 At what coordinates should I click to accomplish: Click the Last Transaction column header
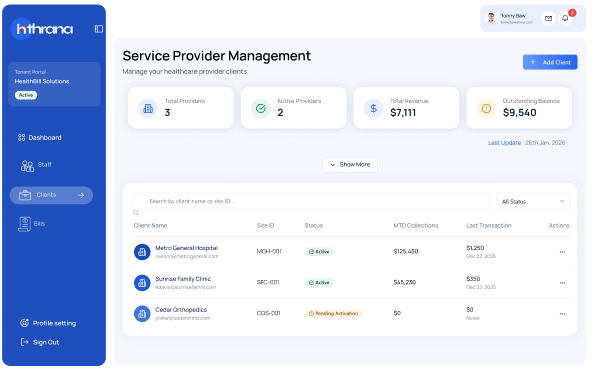point(489,225)
